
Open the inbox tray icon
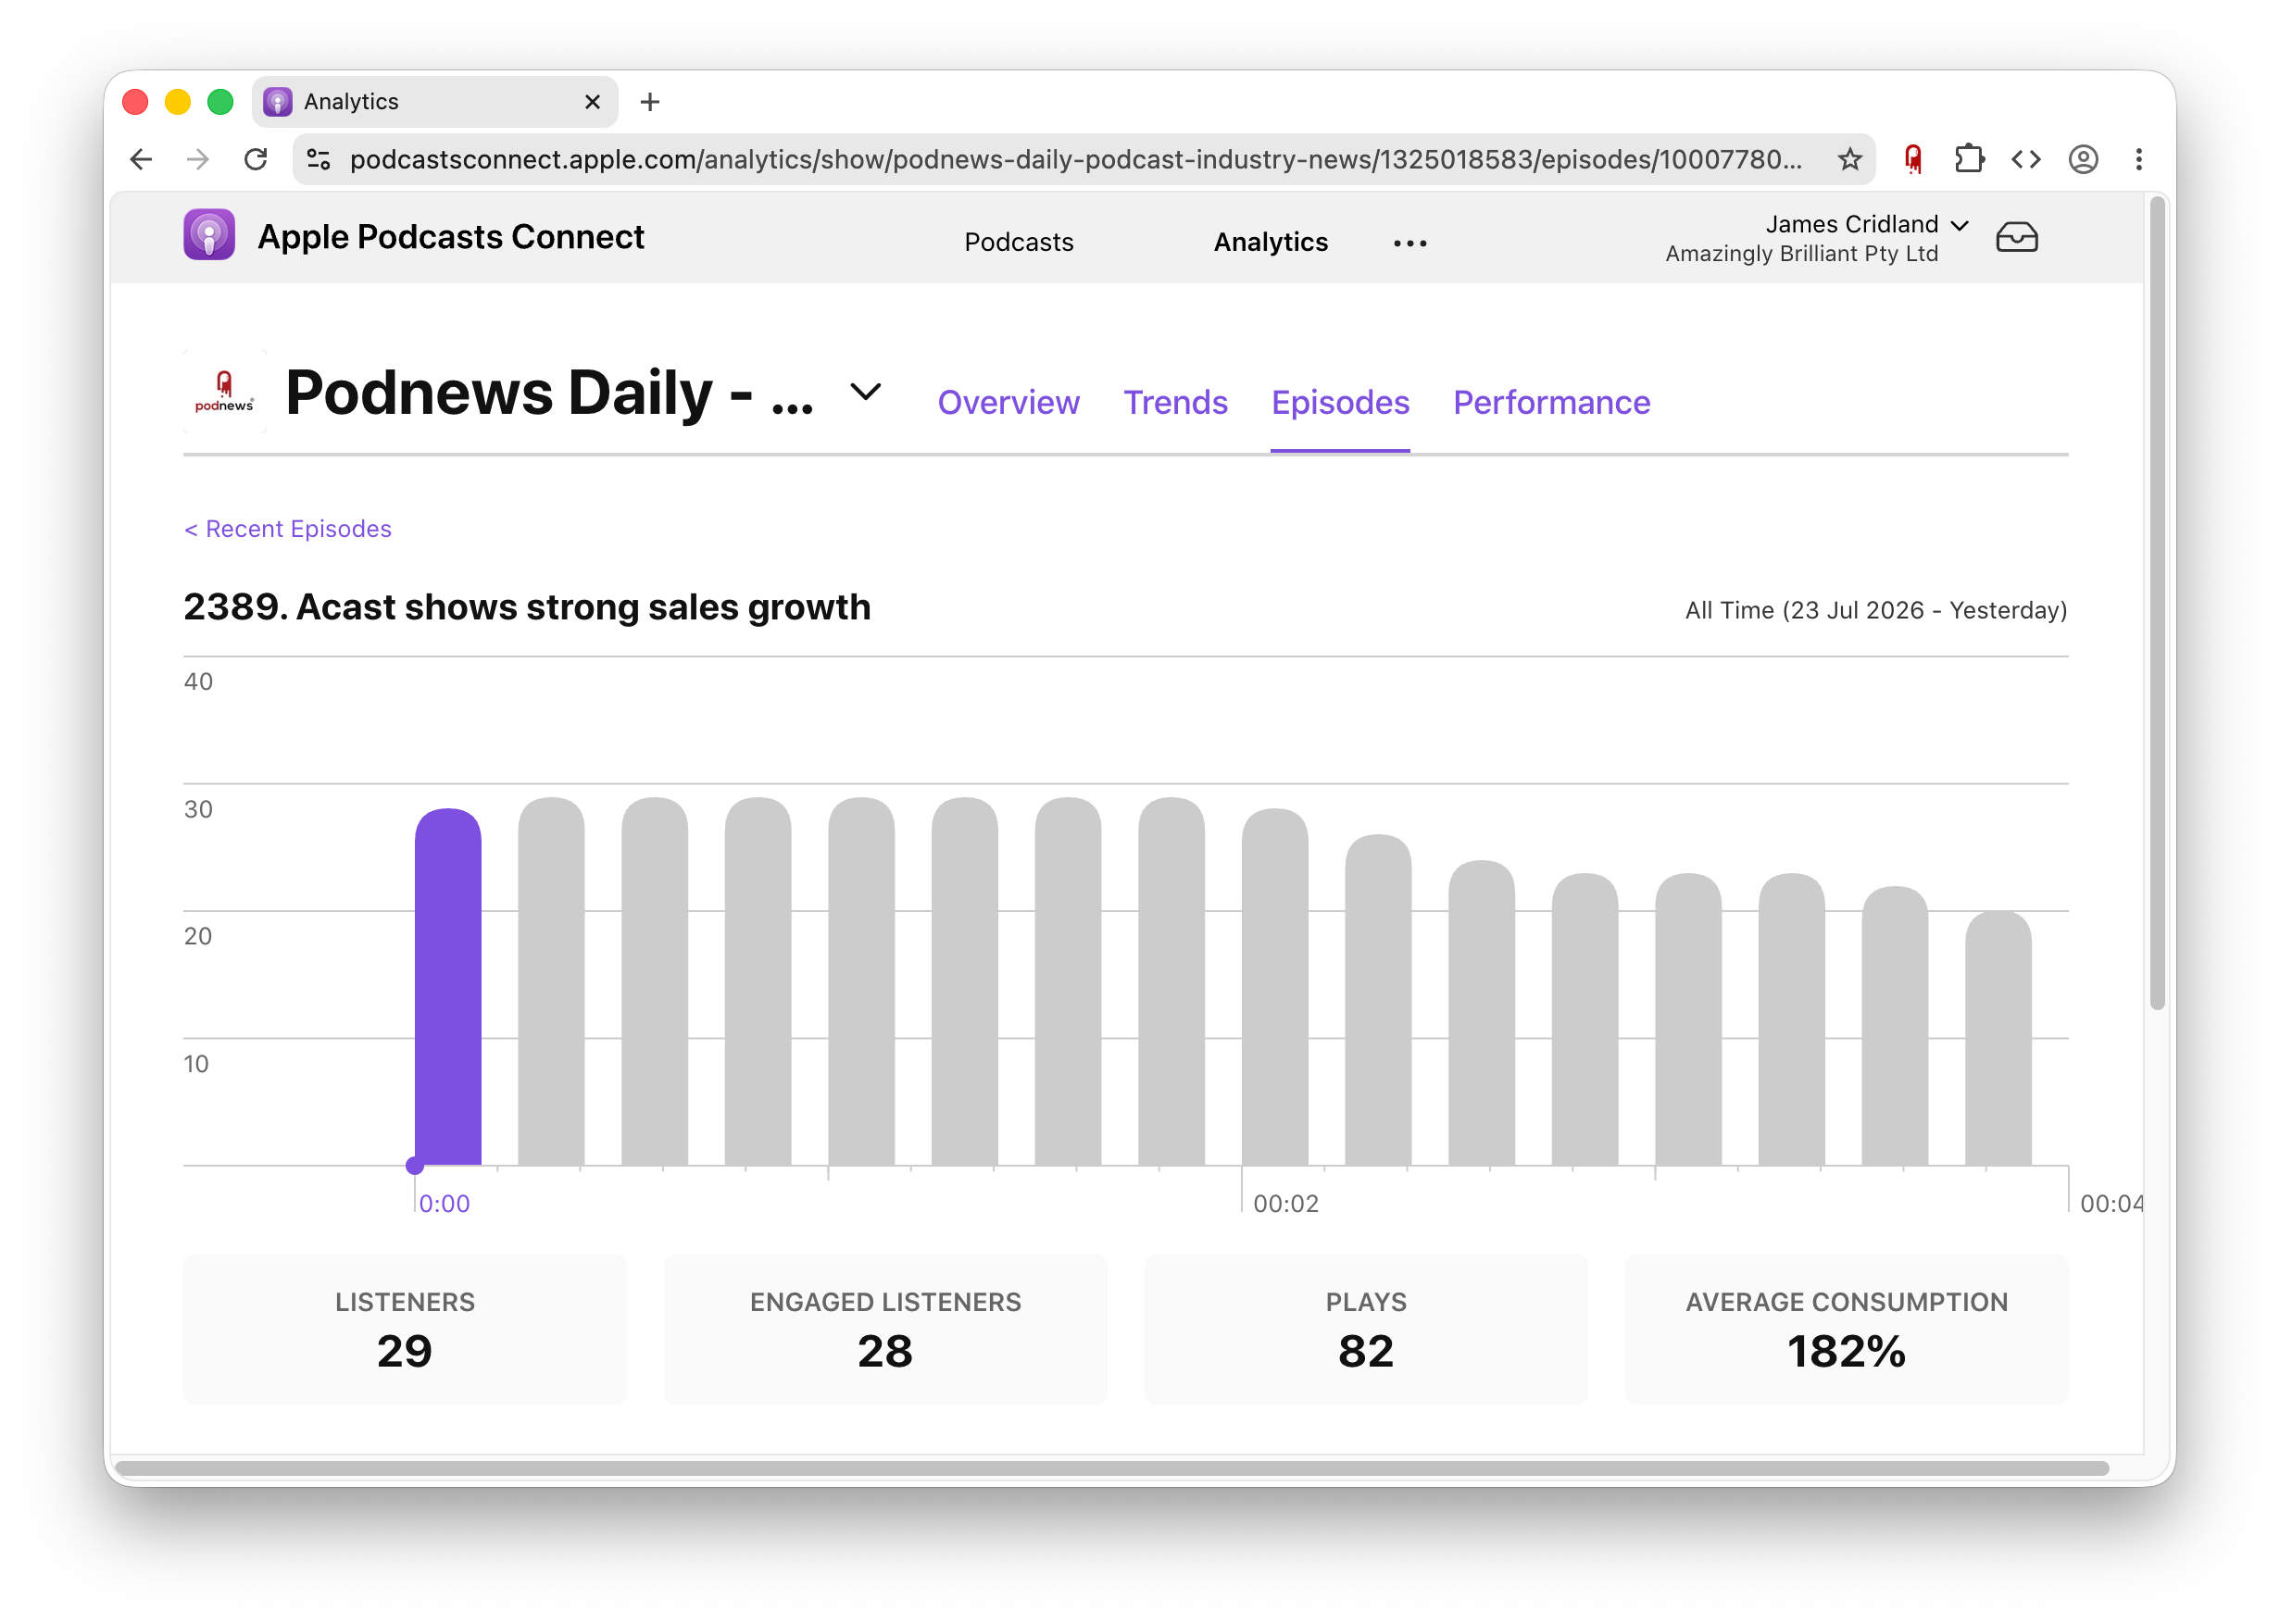click(x=2016, y=238)
